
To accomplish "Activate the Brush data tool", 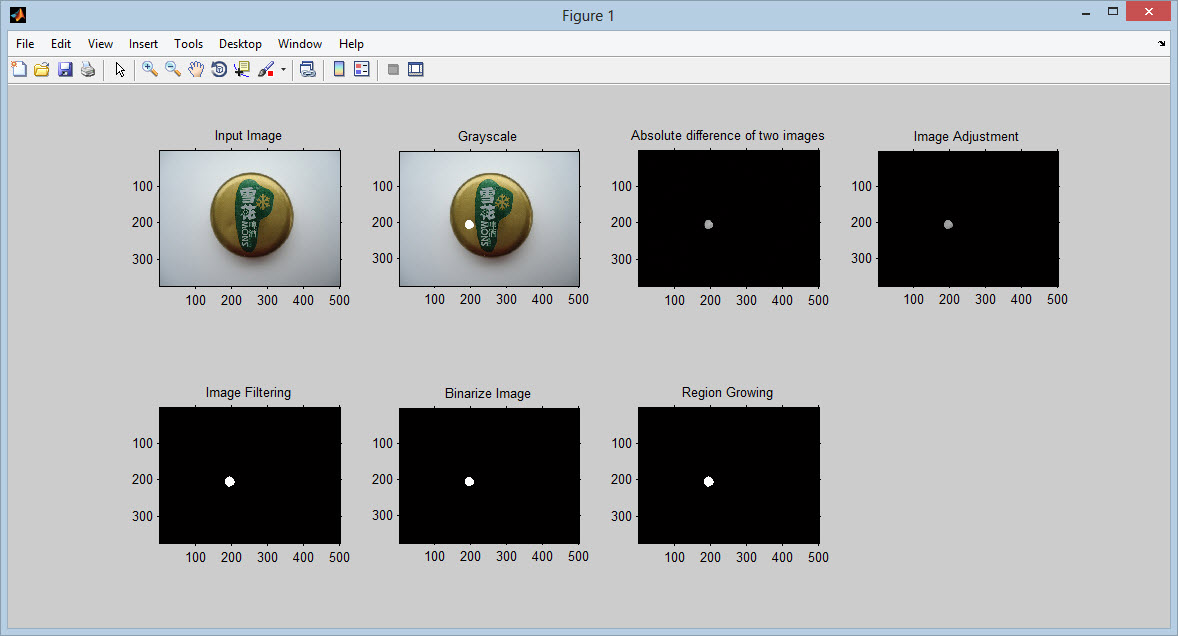I will (x=266, y=70).
